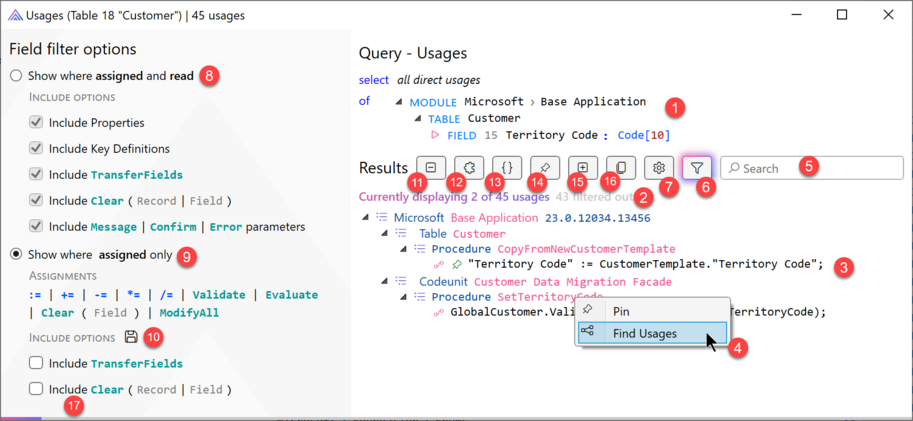Click the GlobalCustomer.Validate code line
Viewport: 913px width, 421px height.
click(638, 312)
